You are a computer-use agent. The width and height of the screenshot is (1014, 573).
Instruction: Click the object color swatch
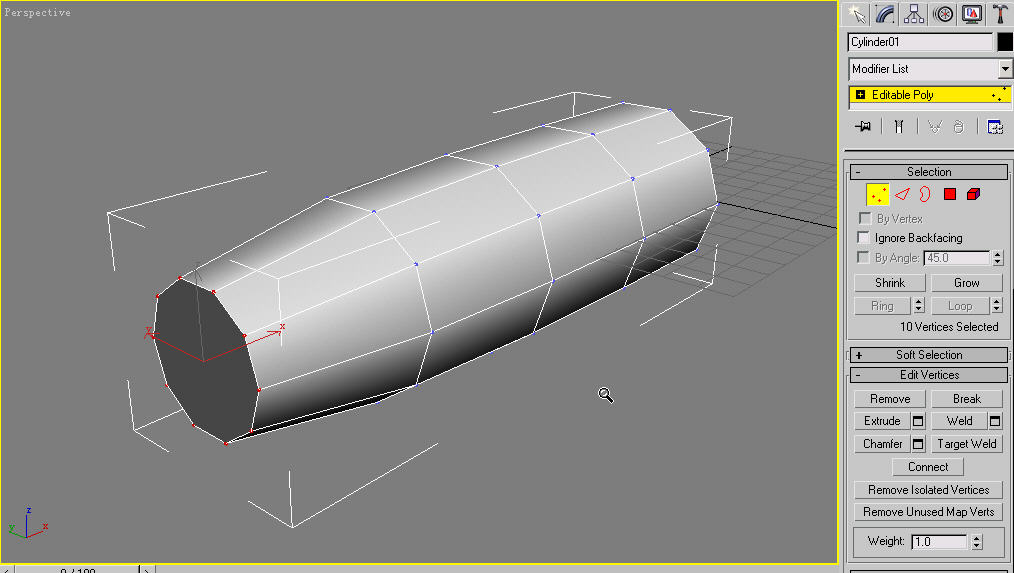[x=1005, y=42]
